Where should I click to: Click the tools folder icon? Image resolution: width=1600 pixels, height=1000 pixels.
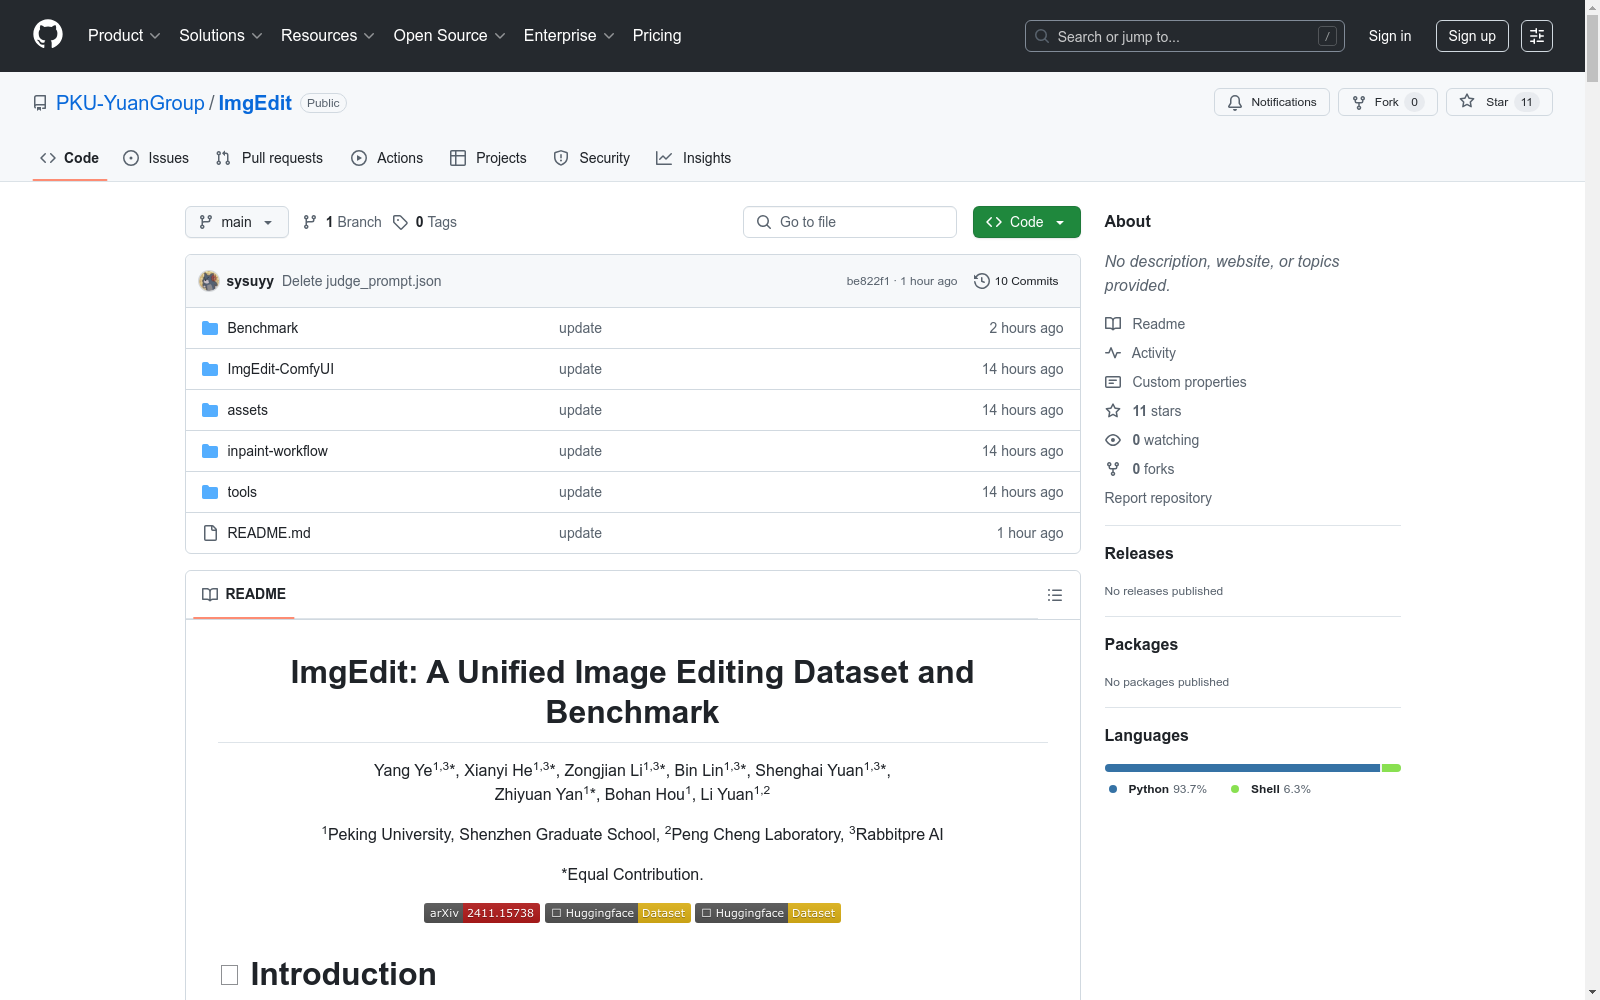point(210,492)
